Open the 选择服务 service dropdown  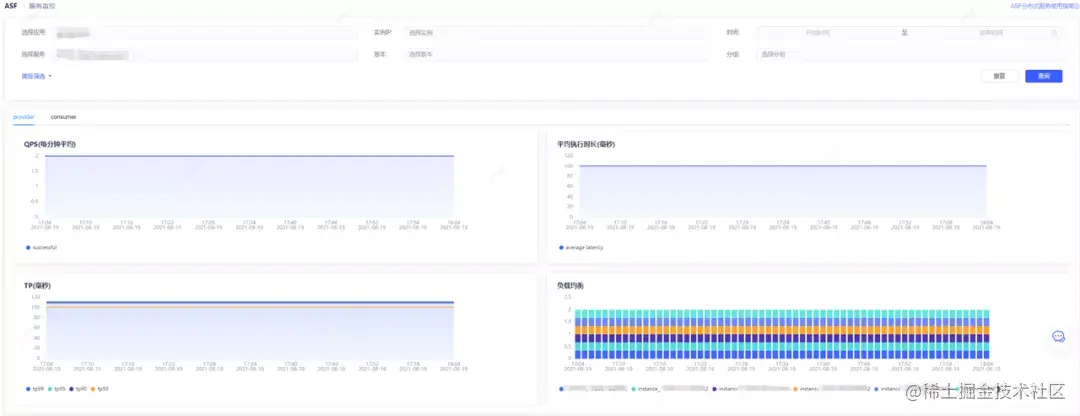tap(206, 54)
